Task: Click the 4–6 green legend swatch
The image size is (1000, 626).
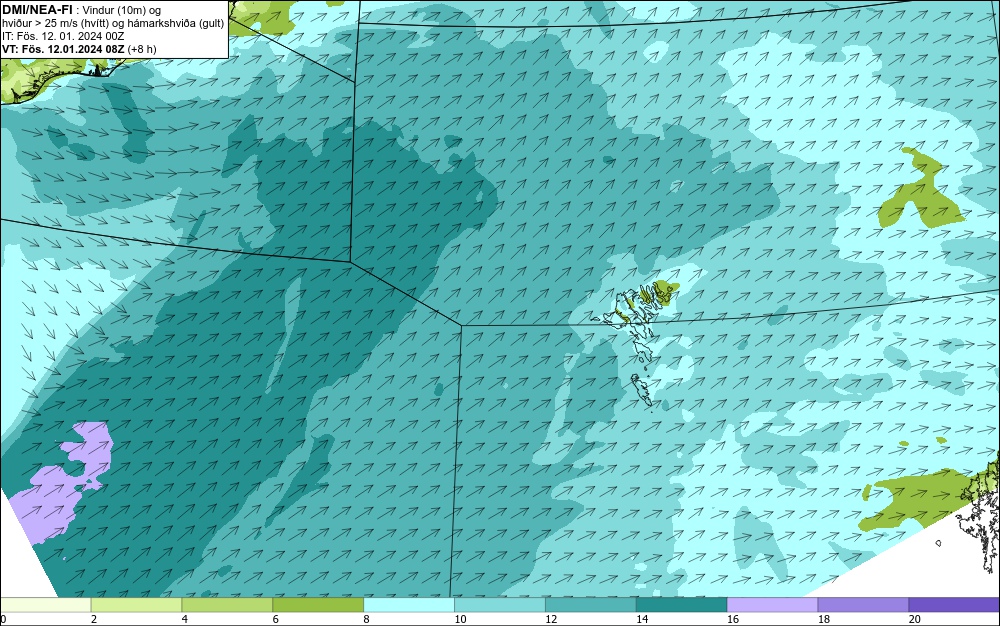Action: (227, 605)
